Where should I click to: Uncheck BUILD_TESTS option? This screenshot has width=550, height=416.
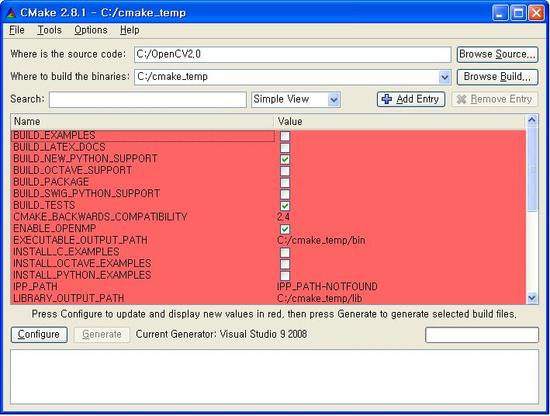pyautogui.click(x=285, y=206)
